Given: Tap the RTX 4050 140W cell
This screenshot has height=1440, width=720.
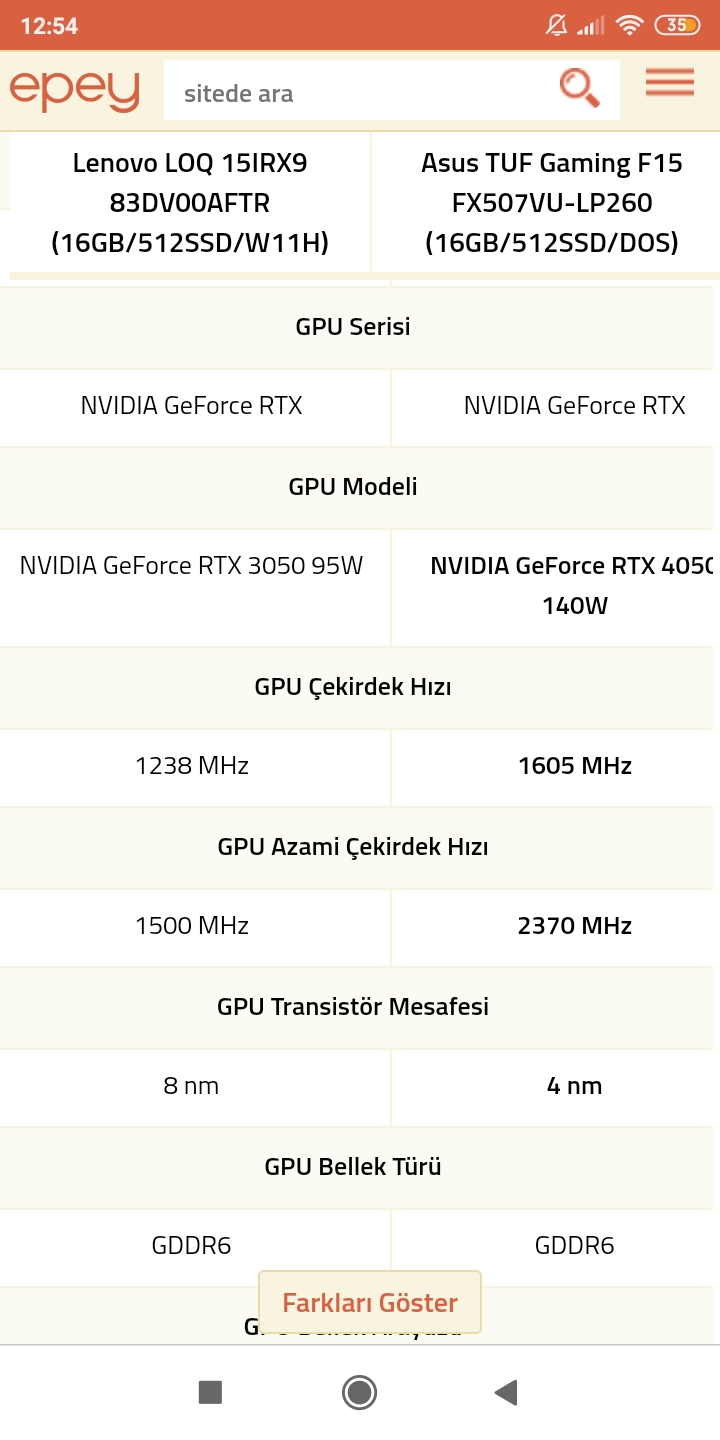Looking at the screenshot, I should click(573, 585).
